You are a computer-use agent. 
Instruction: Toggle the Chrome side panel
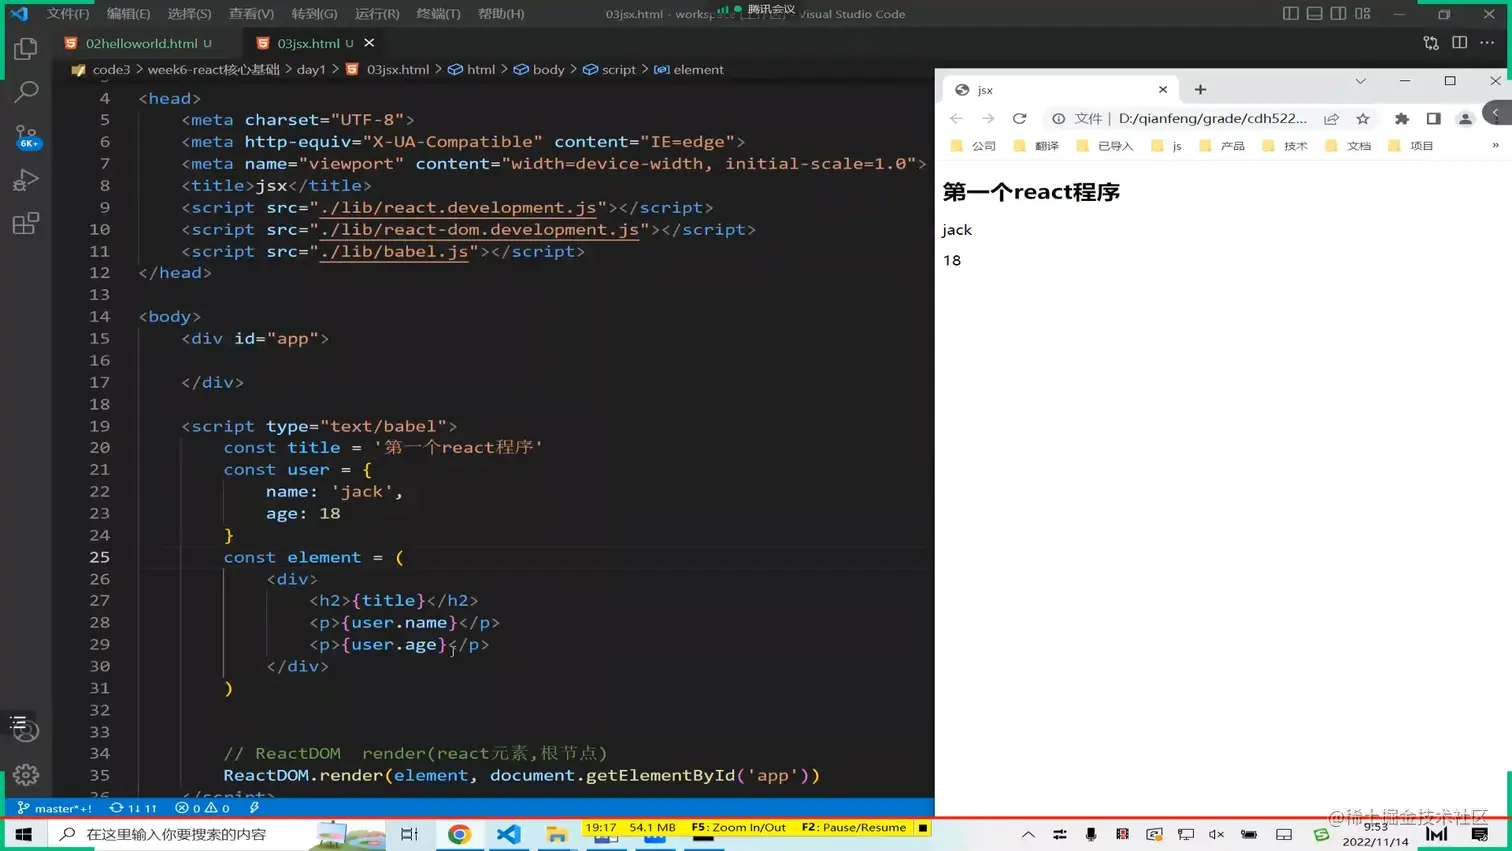[1434, 119]
